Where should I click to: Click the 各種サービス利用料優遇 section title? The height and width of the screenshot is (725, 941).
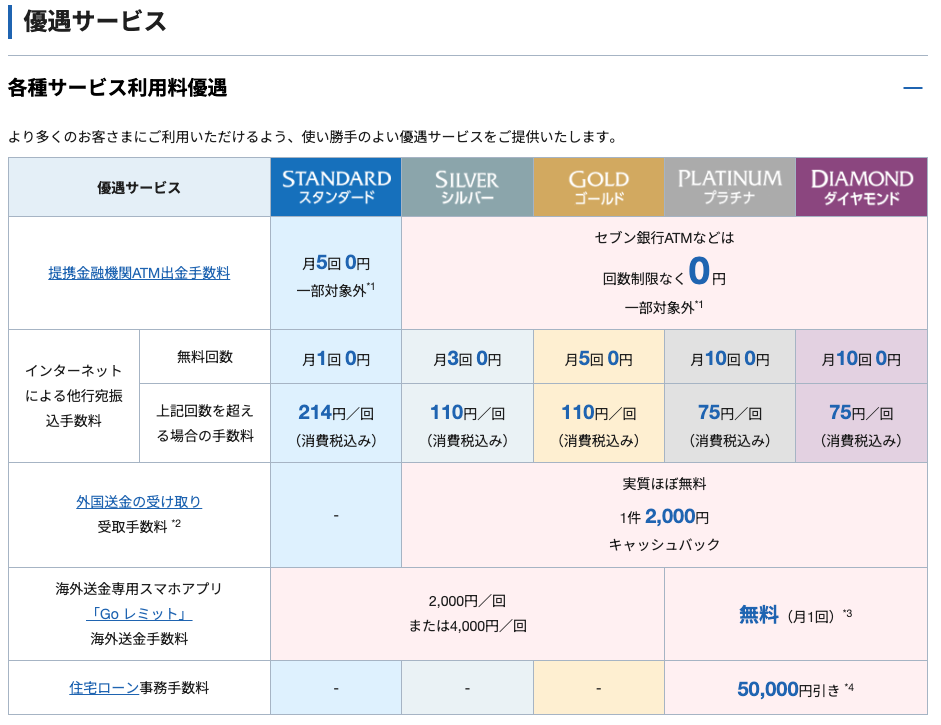point(118,88)
